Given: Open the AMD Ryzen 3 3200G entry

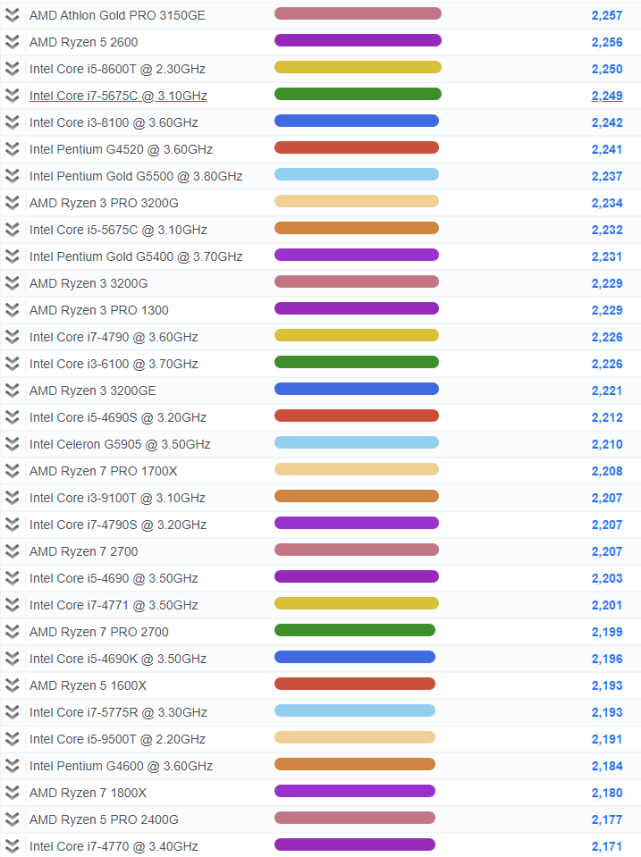Looking at the screenshot, I should coord(89,283).
